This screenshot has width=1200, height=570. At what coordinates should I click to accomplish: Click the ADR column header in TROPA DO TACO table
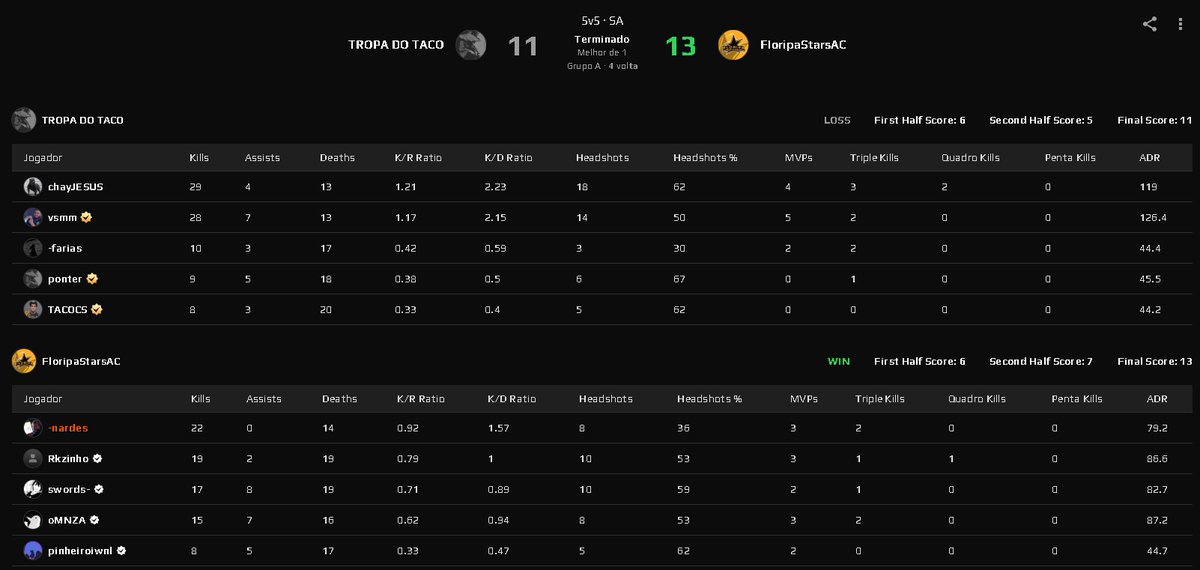tap(1149, 158)
